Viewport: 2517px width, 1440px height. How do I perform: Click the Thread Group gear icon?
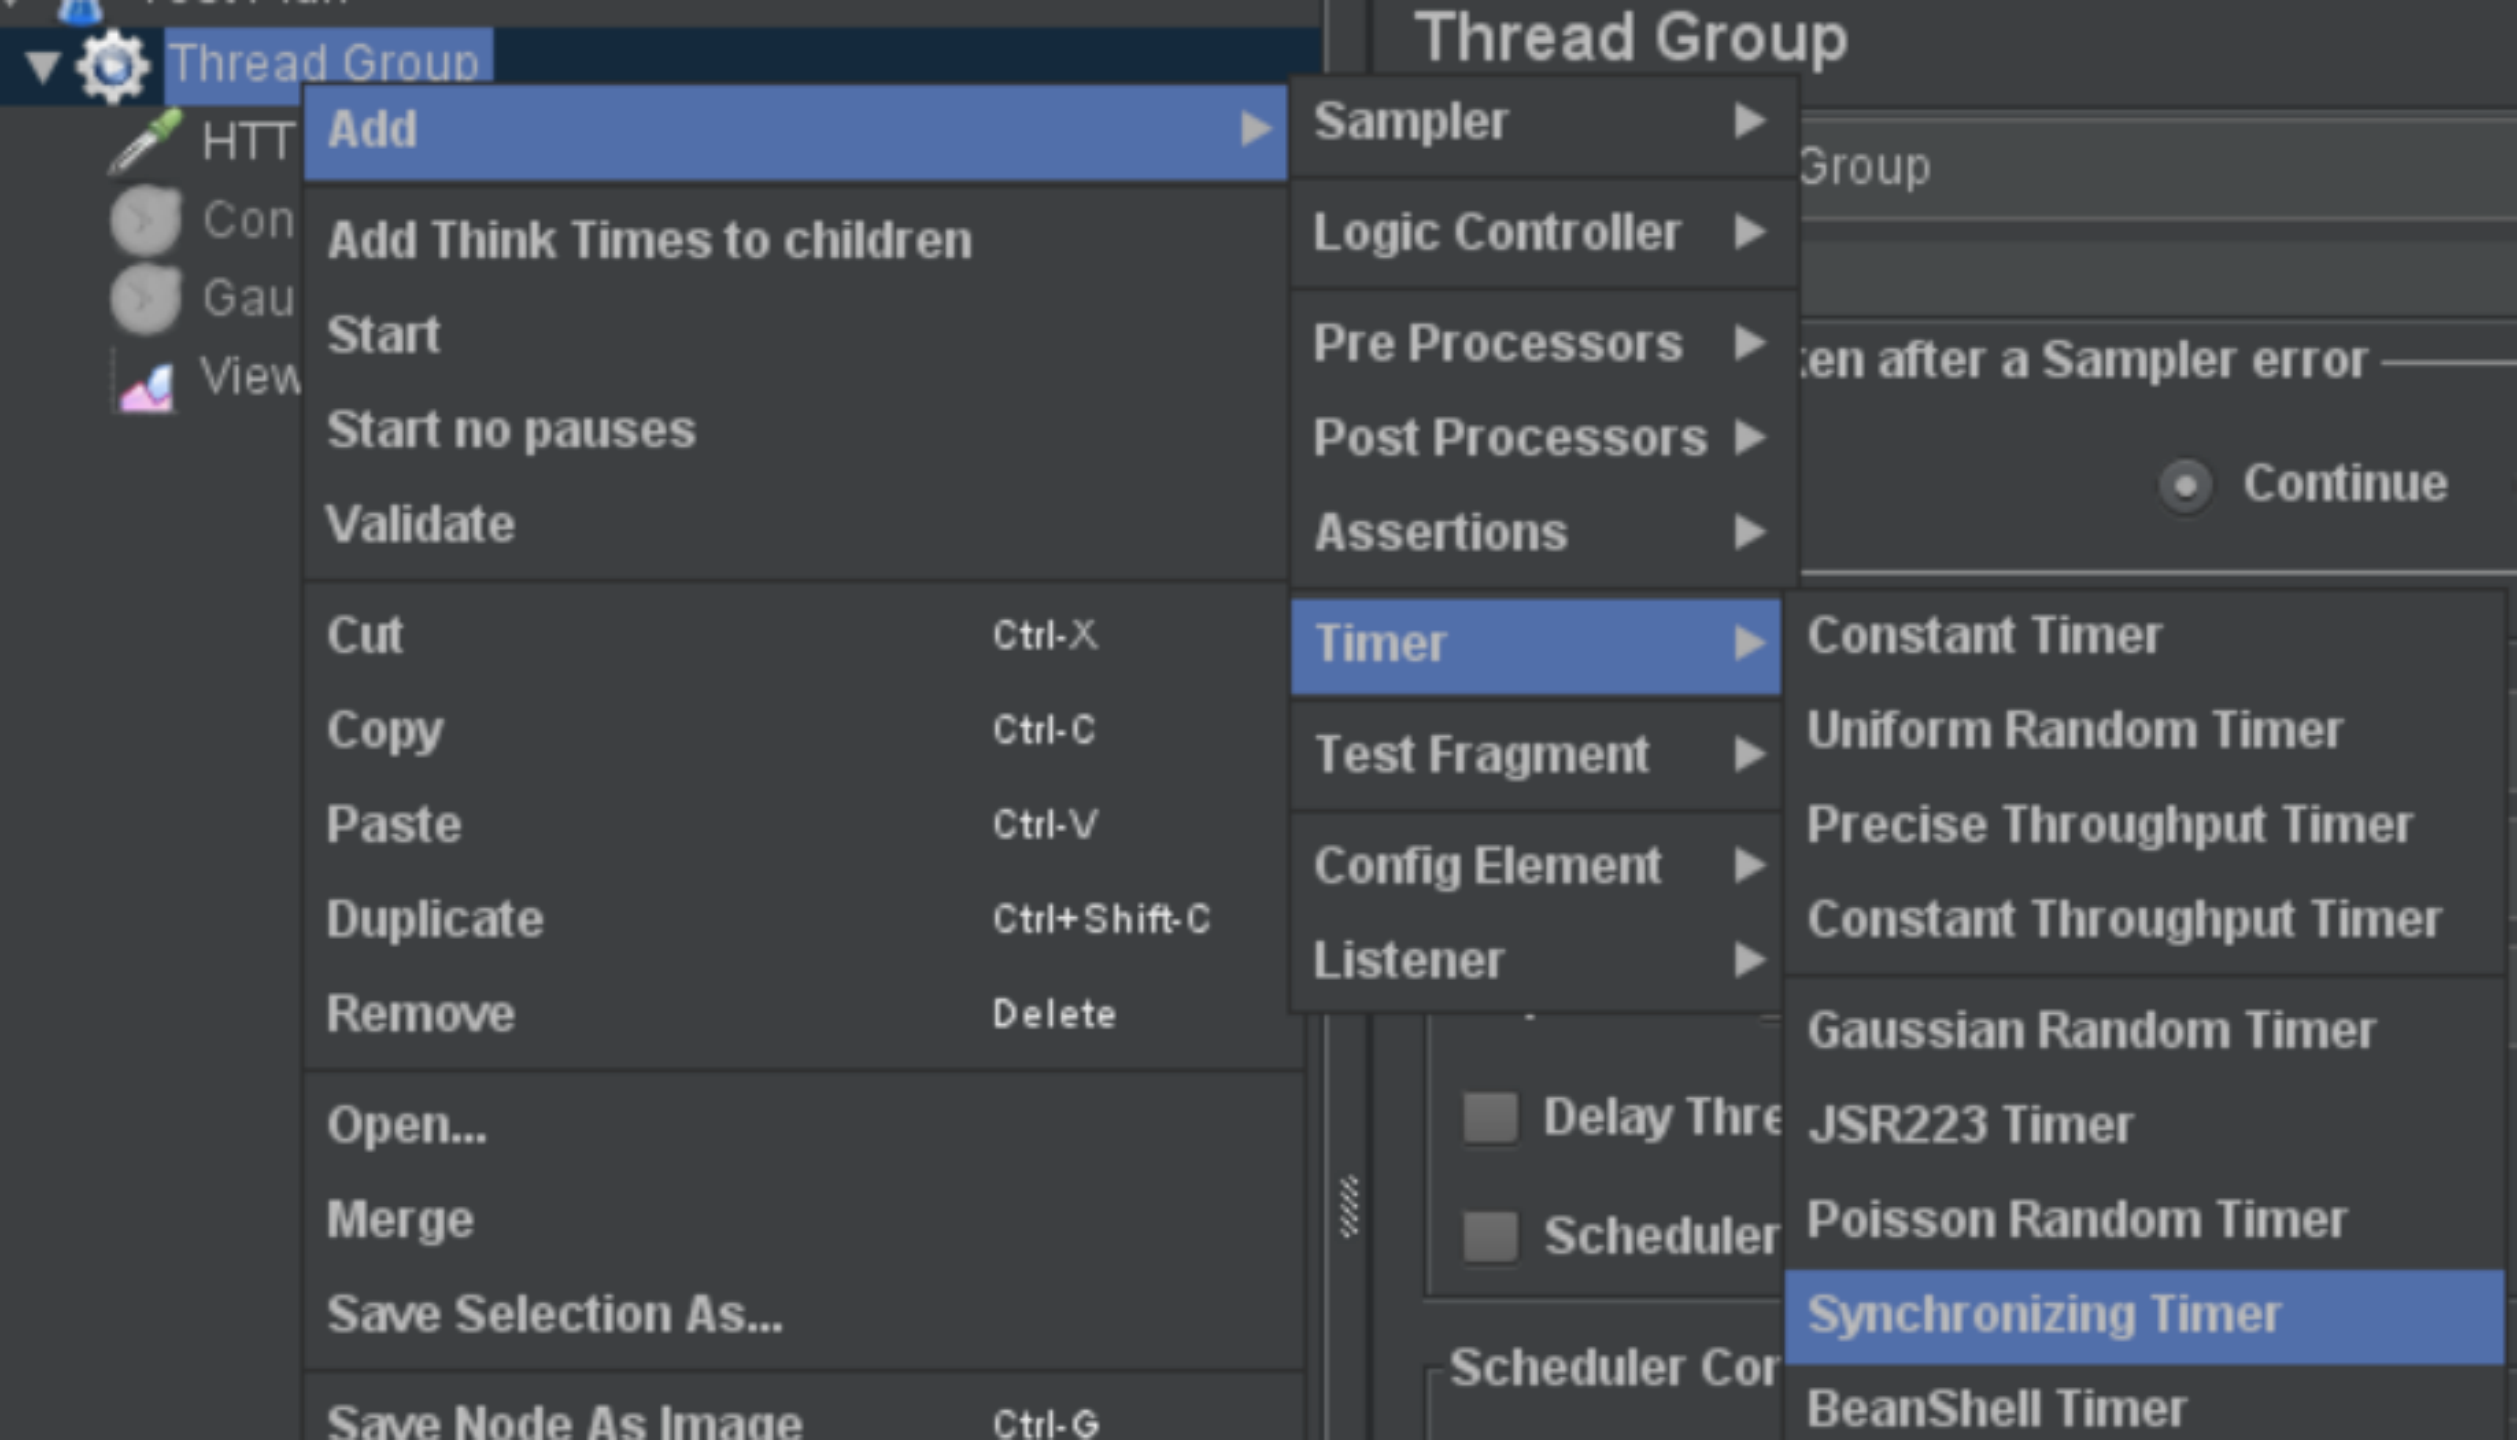(x=112, y=66)
